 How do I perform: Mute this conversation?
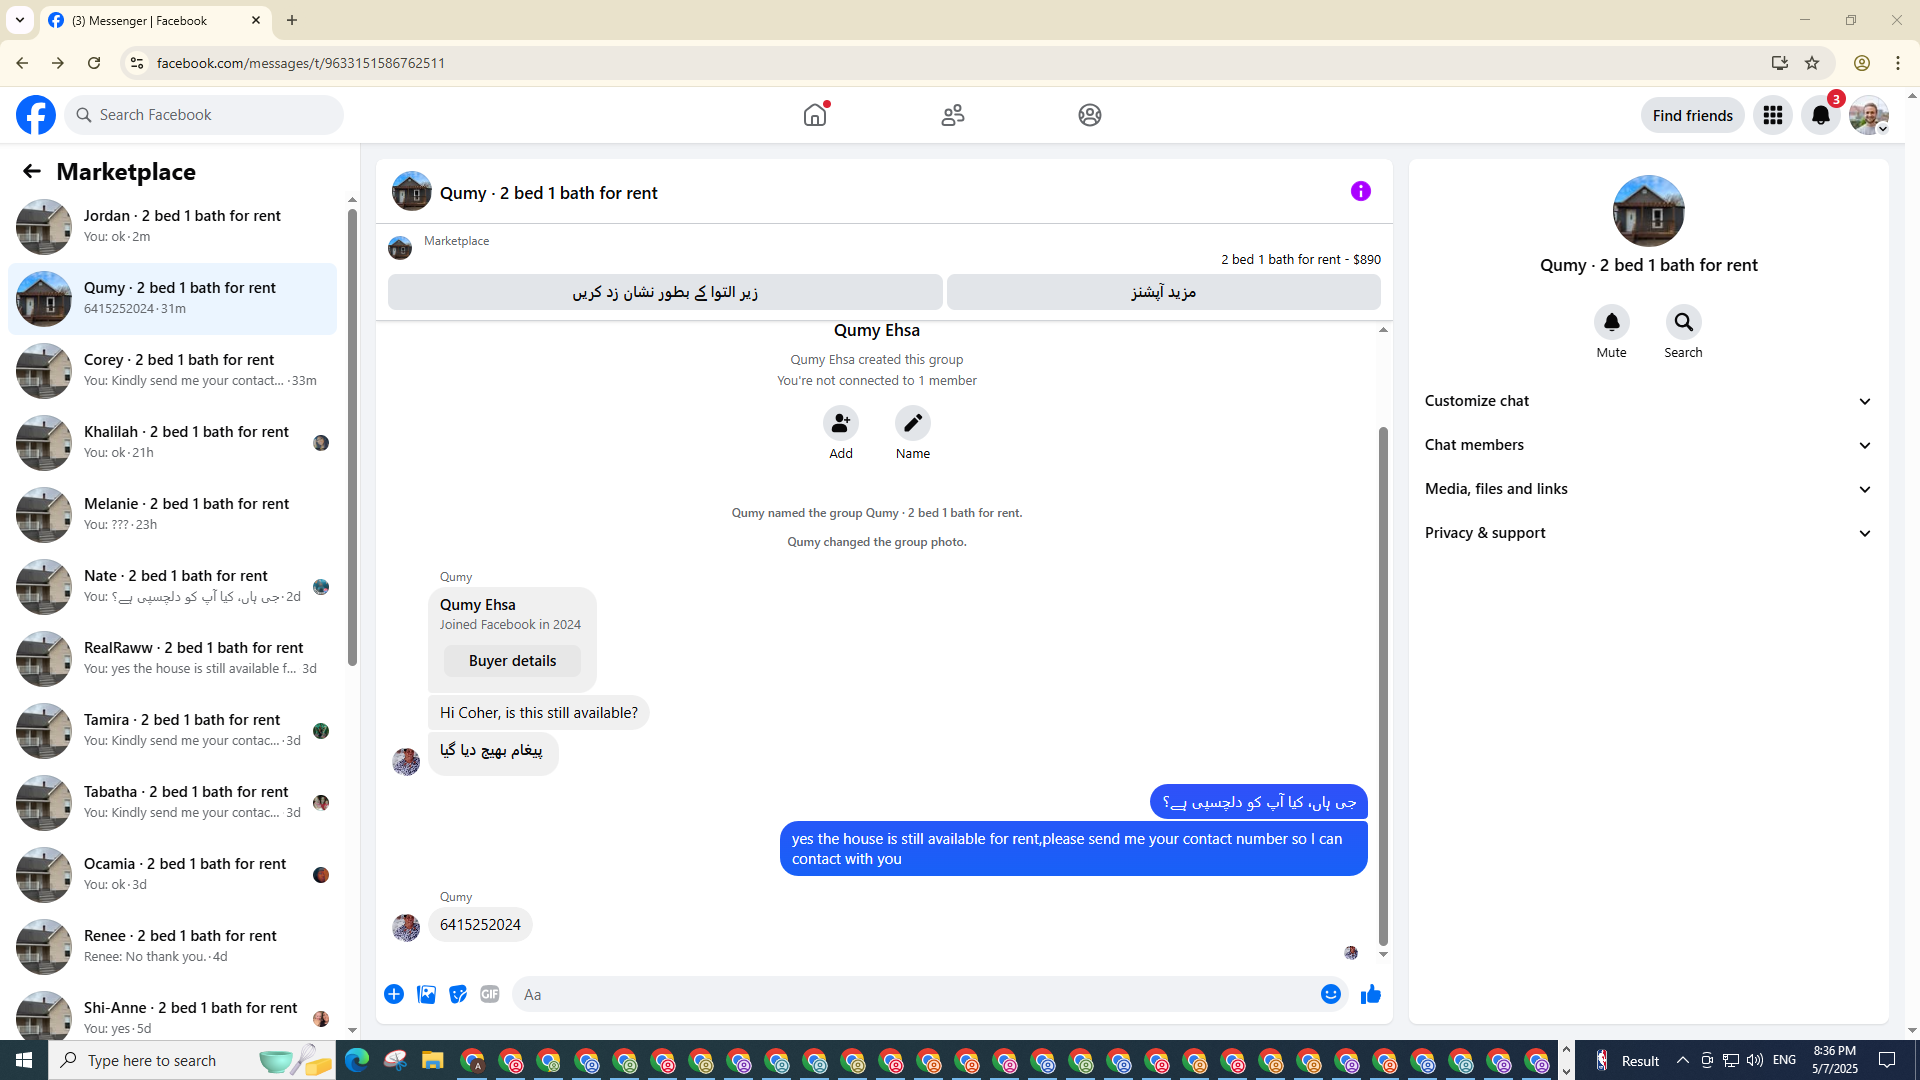(x=1611, y=322)
